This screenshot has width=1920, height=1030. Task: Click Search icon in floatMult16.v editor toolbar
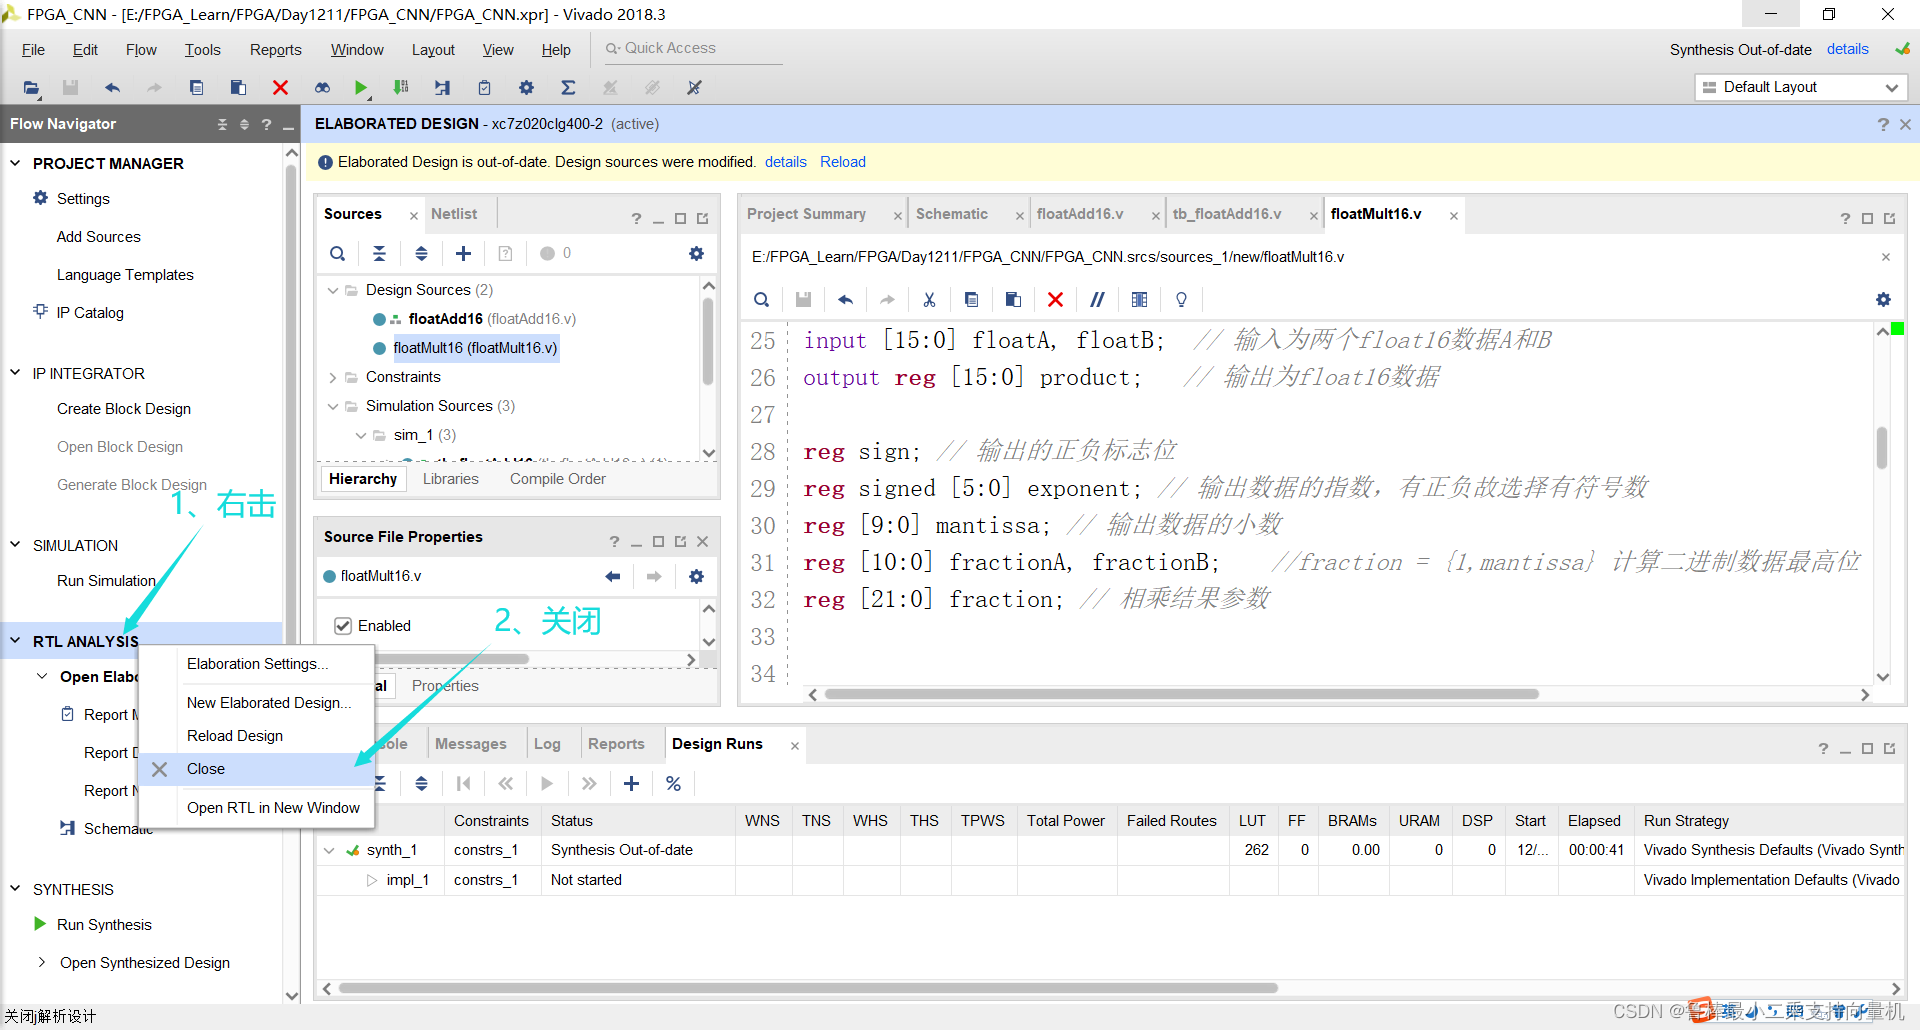[x=761, y=300]
